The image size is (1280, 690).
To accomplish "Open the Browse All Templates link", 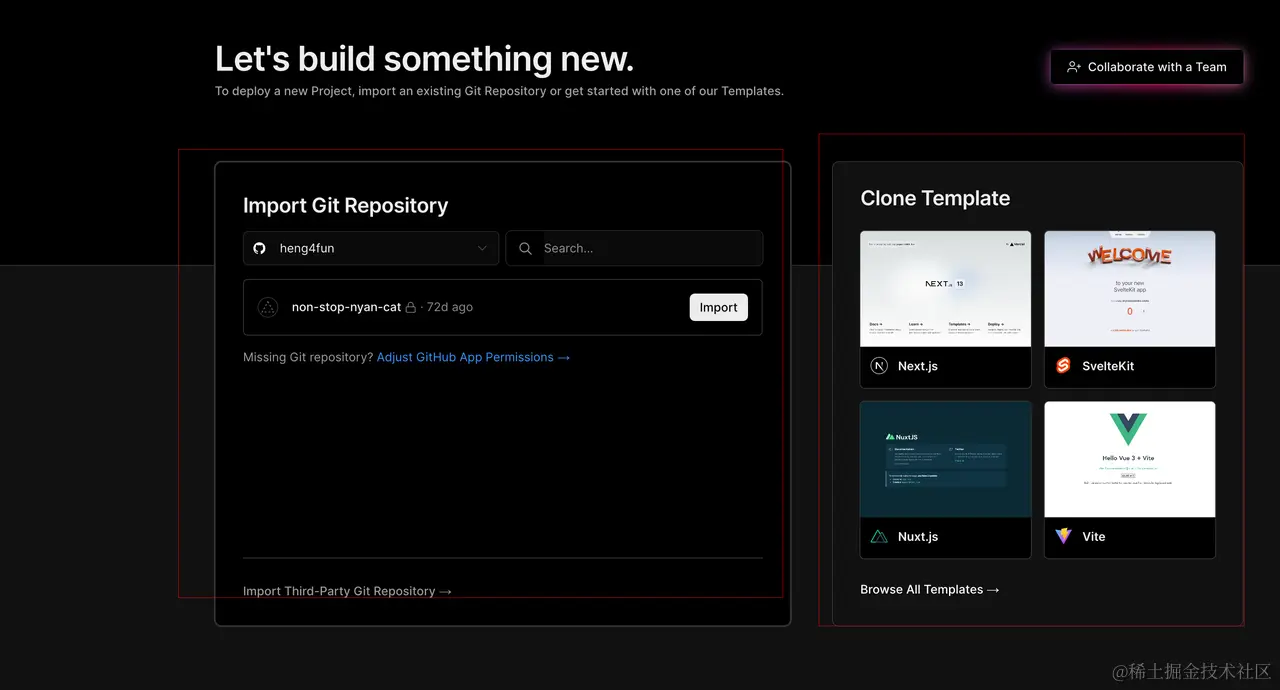I will pyautogui.click(x=930, y=590).
